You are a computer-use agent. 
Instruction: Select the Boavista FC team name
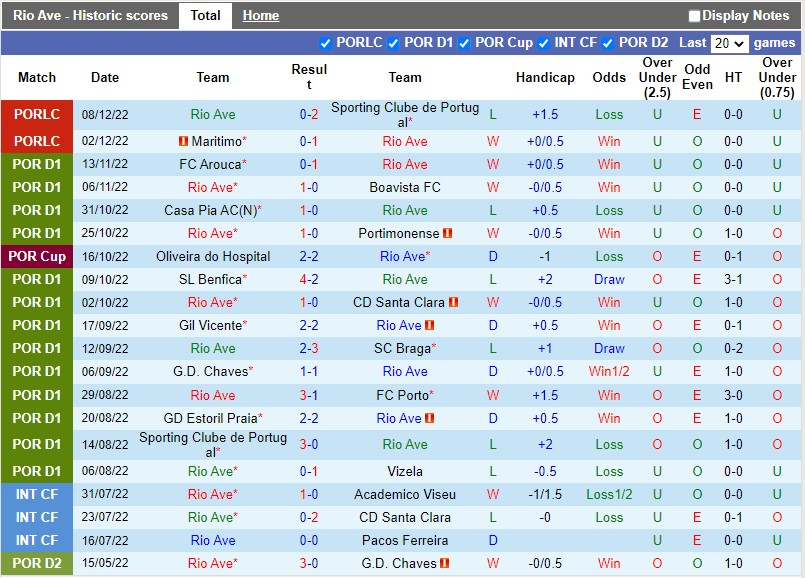point(405,187)
